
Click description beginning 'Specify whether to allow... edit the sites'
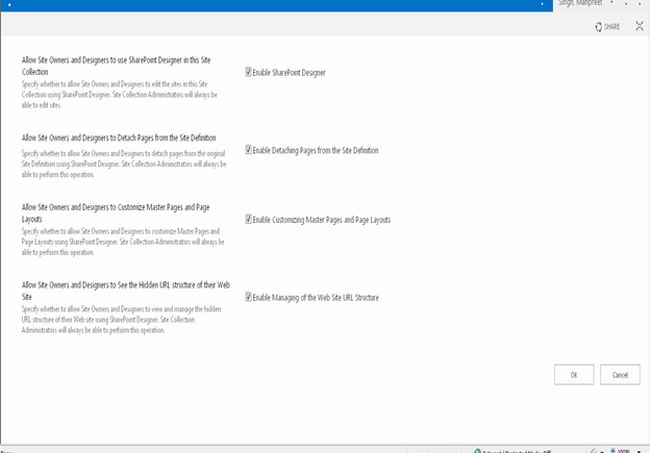119,94
